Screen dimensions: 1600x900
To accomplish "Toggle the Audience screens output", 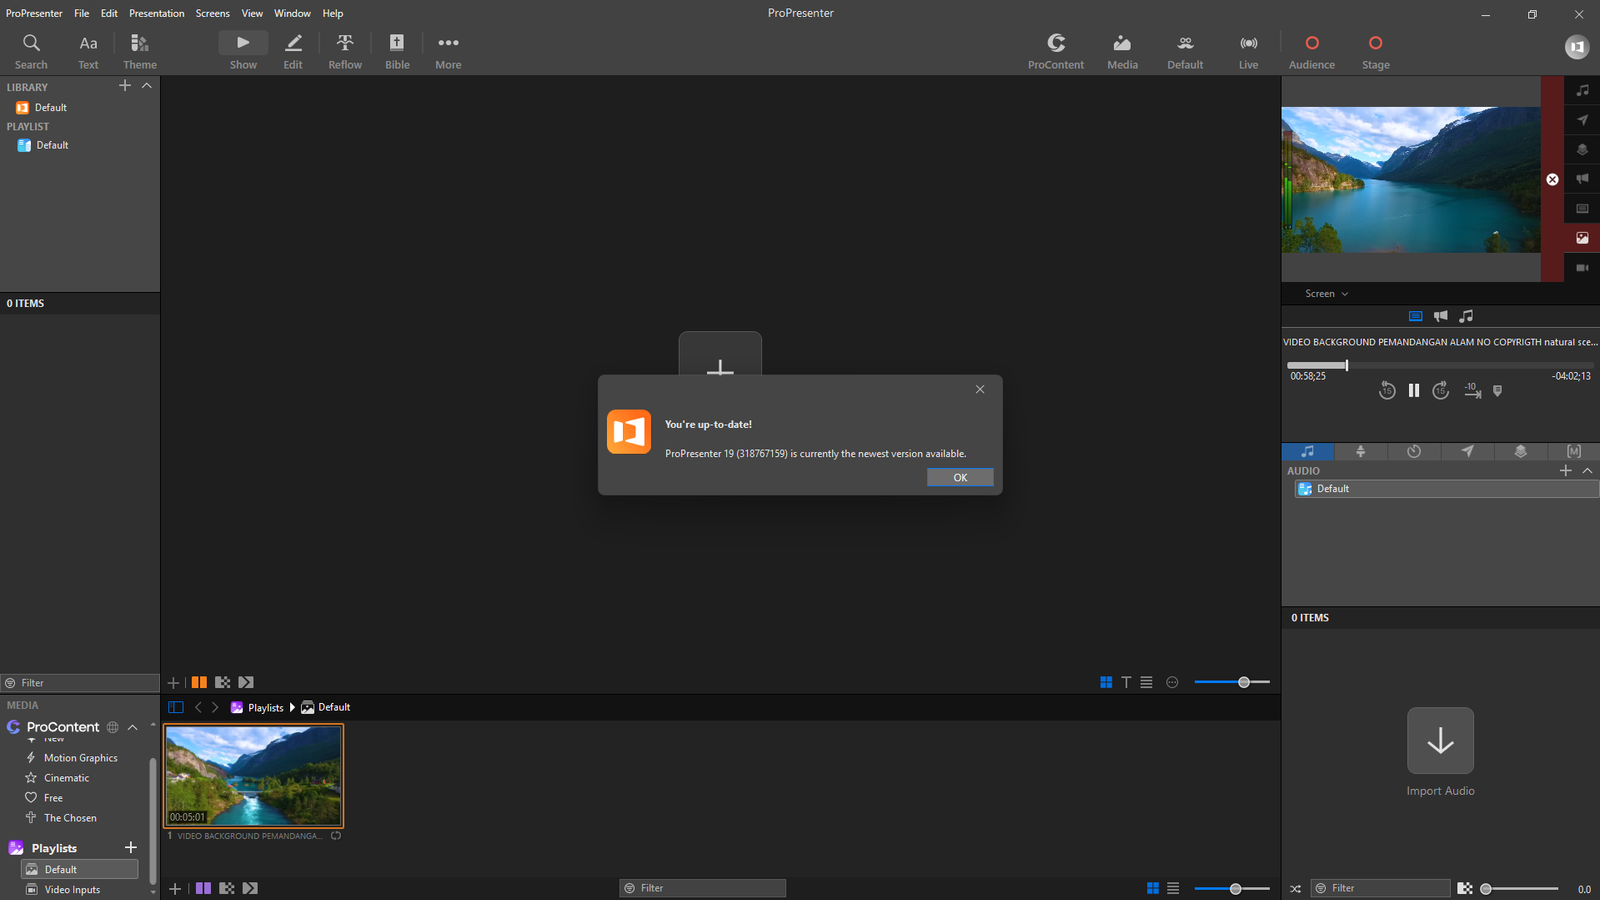I will point(1312,51).
